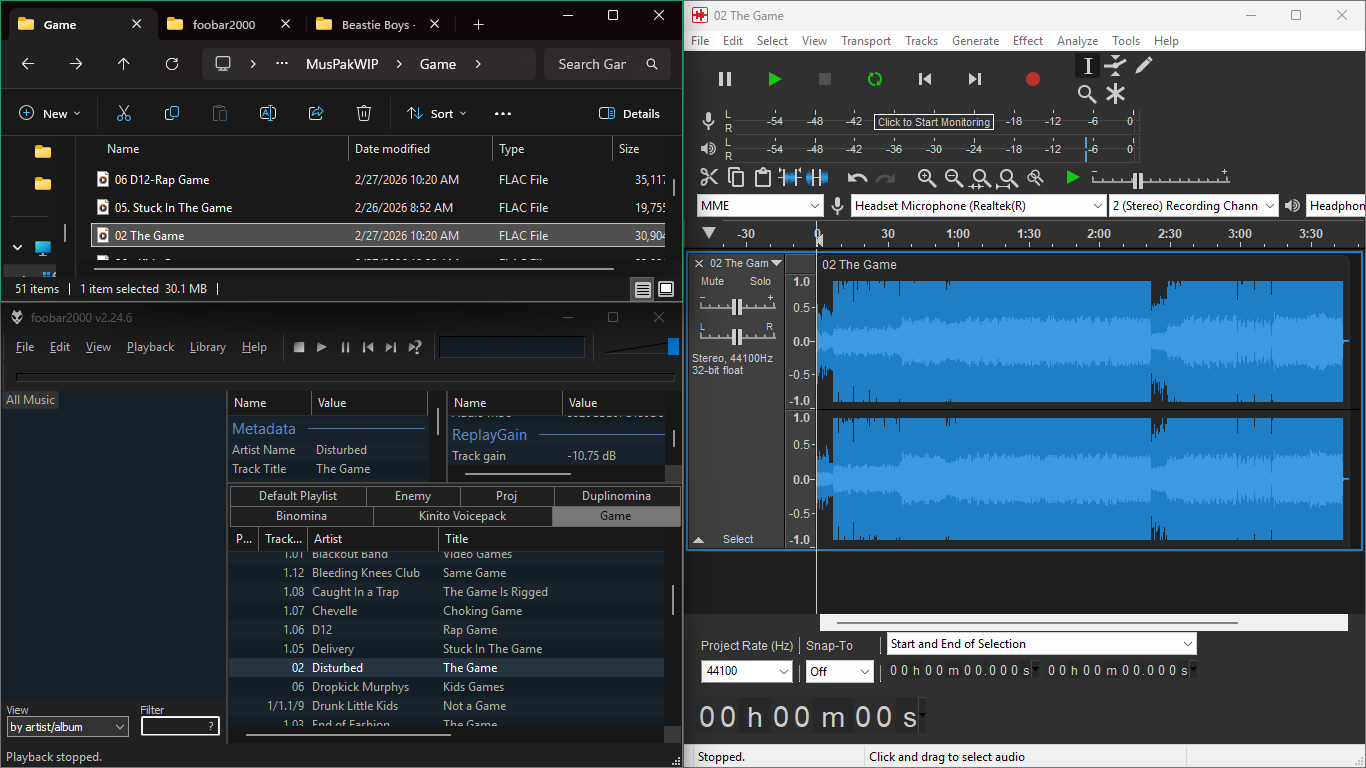The width and height of the screenshot is (1366, 768).
Task: Expand the 'by artist/album' view dropdown
Action: (x=68, y=727)
